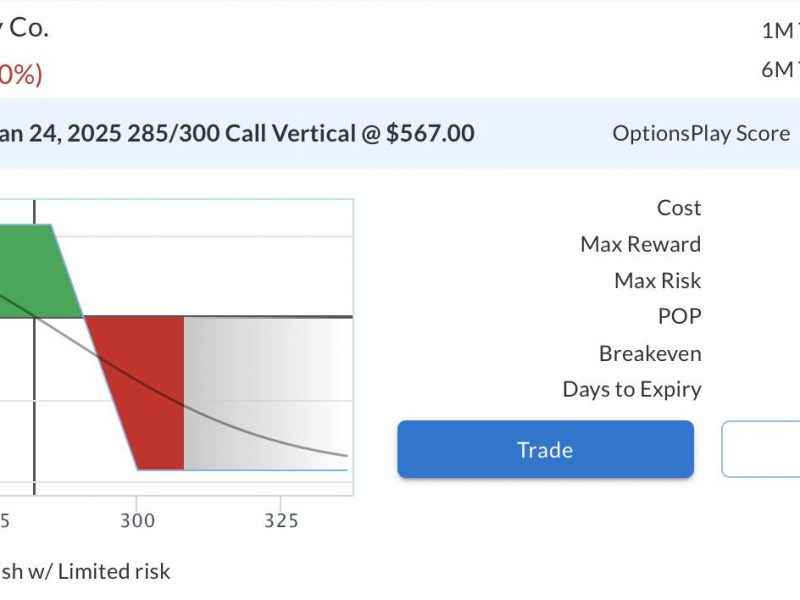800x600 pixels.
Task: Click the Max Risk label
Action: coord(658,280)
